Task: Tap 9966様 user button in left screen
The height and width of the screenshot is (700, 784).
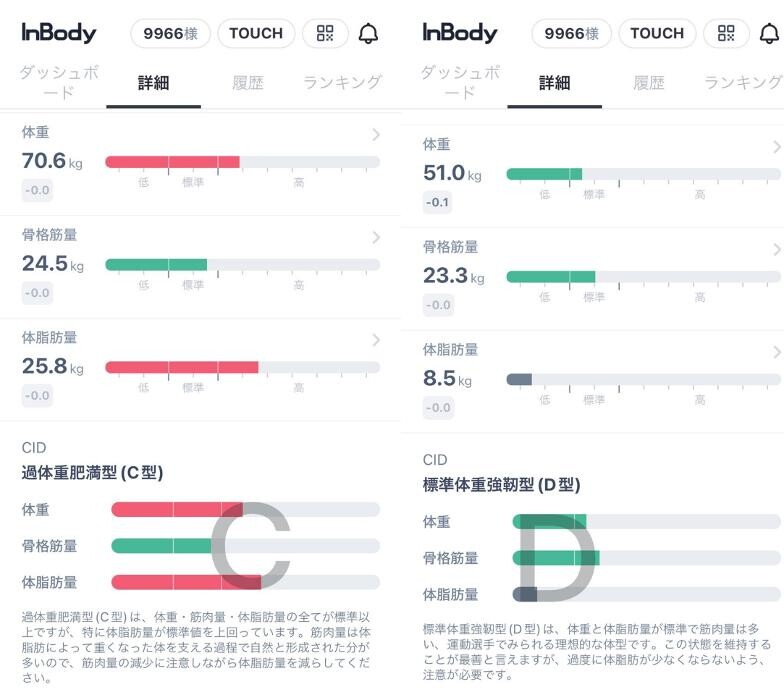Action: point(170,33)
